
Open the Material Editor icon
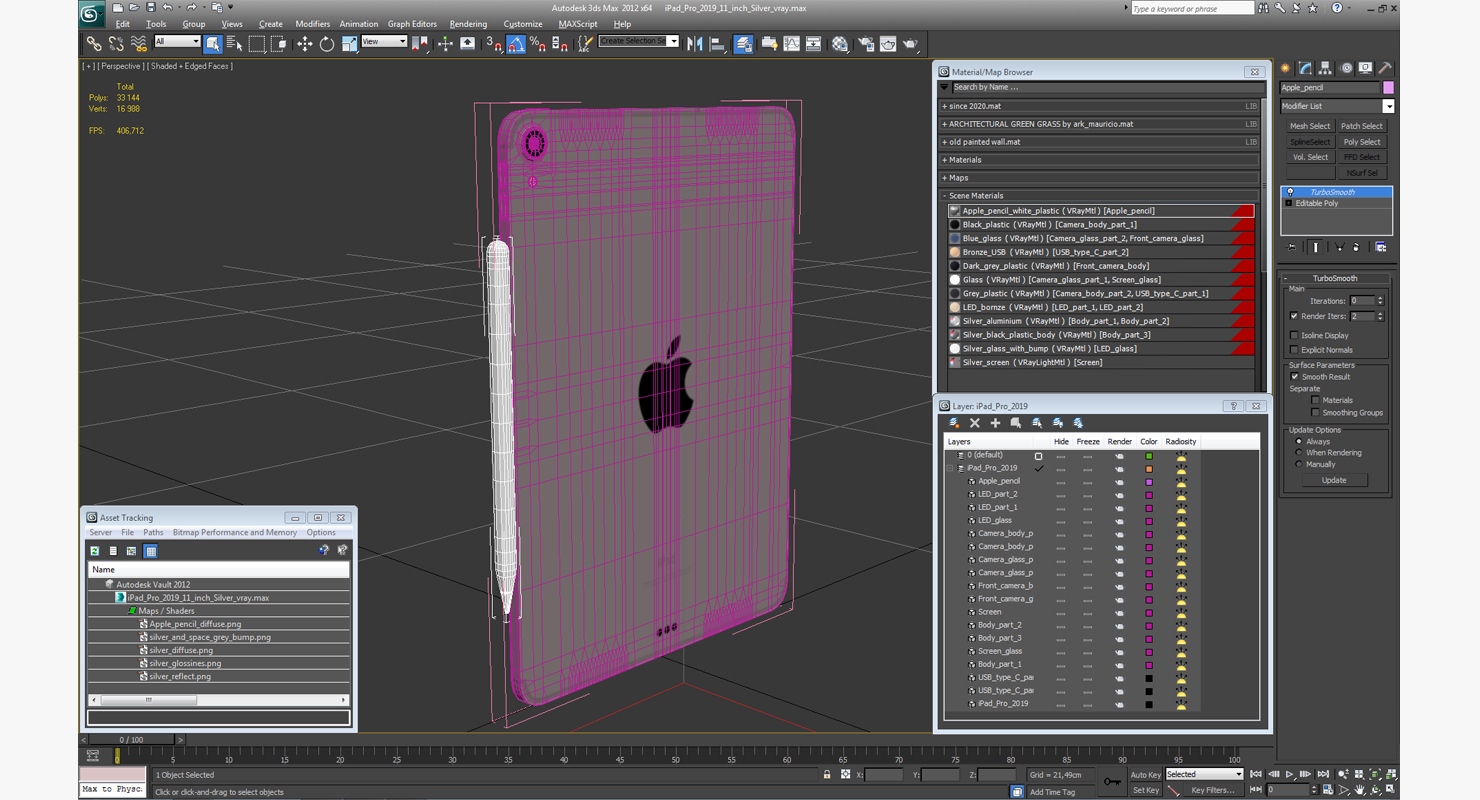pos(840,44)
